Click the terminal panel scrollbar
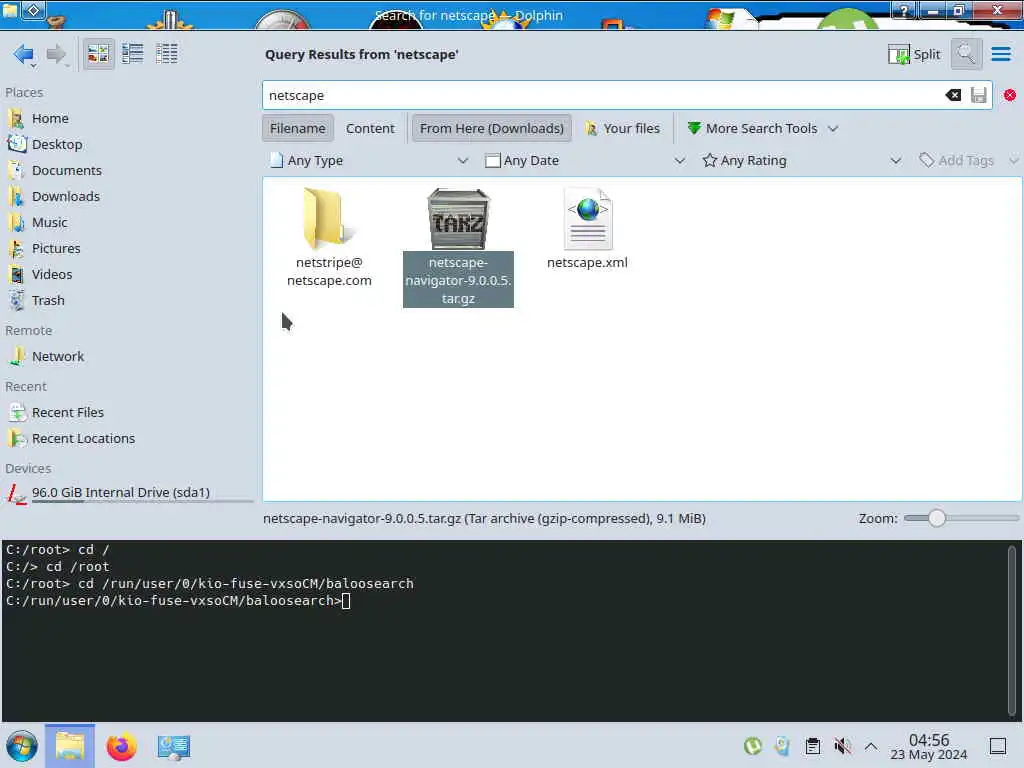Image resolution: width=1024 pixels, height=768 pixels. [1012, 630]
